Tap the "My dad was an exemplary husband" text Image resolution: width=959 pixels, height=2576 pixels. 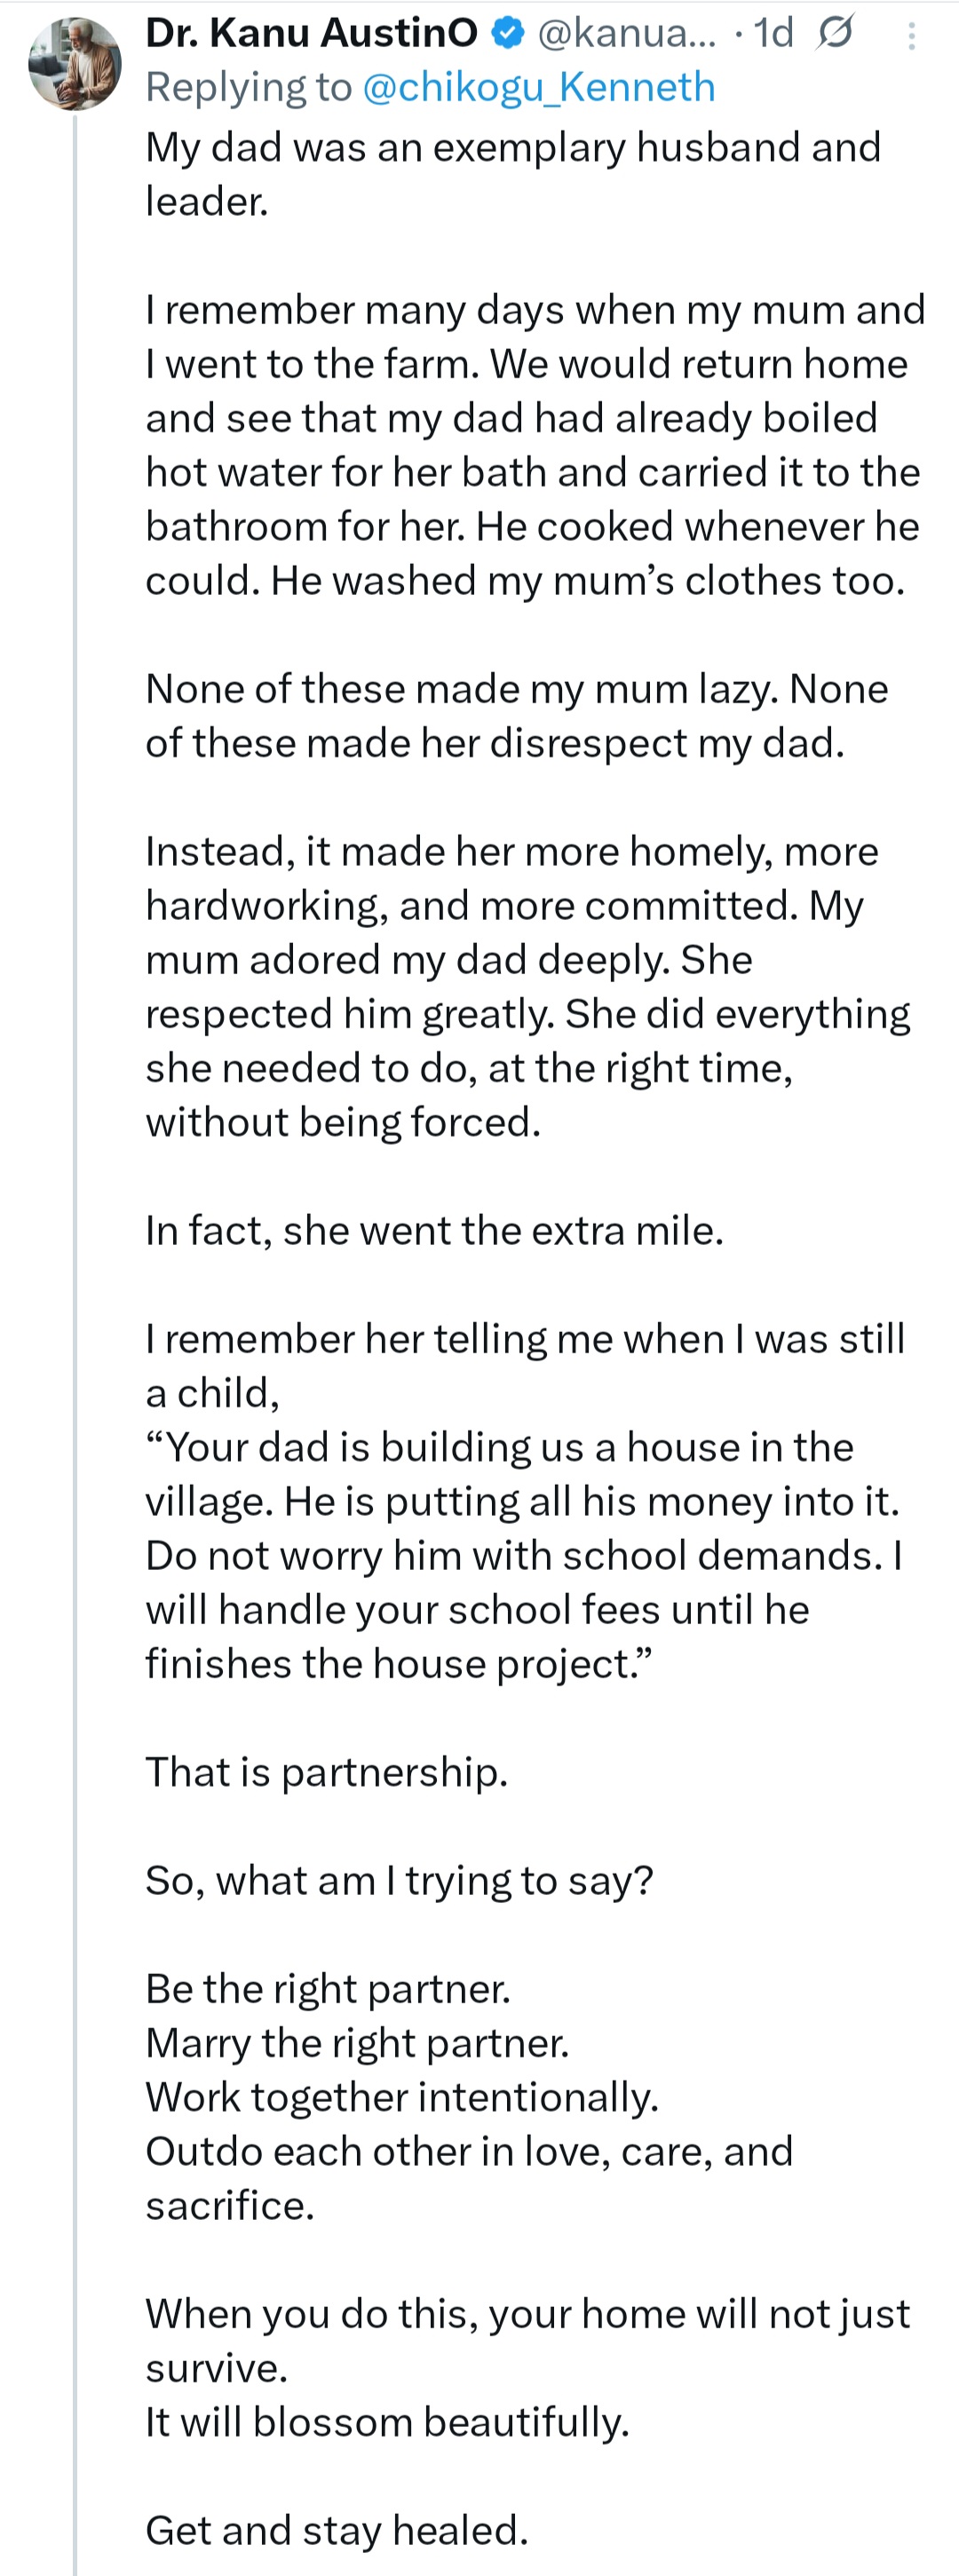pos(513,174)
